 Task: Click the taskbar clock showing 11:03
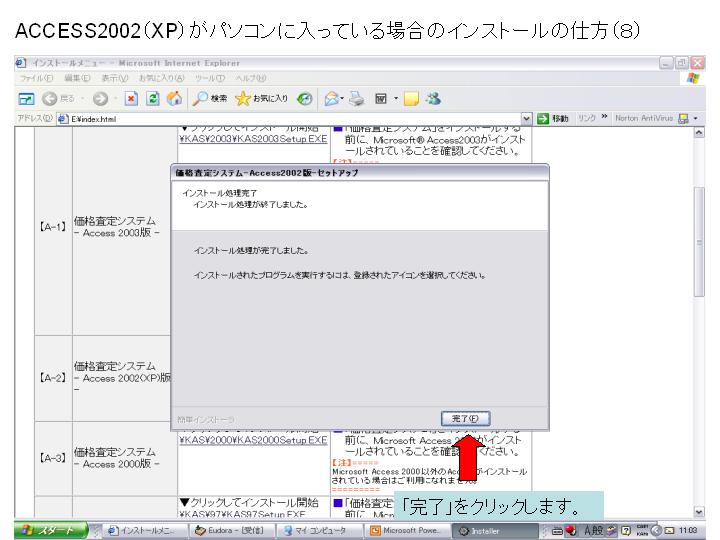[x=688, y=530]
